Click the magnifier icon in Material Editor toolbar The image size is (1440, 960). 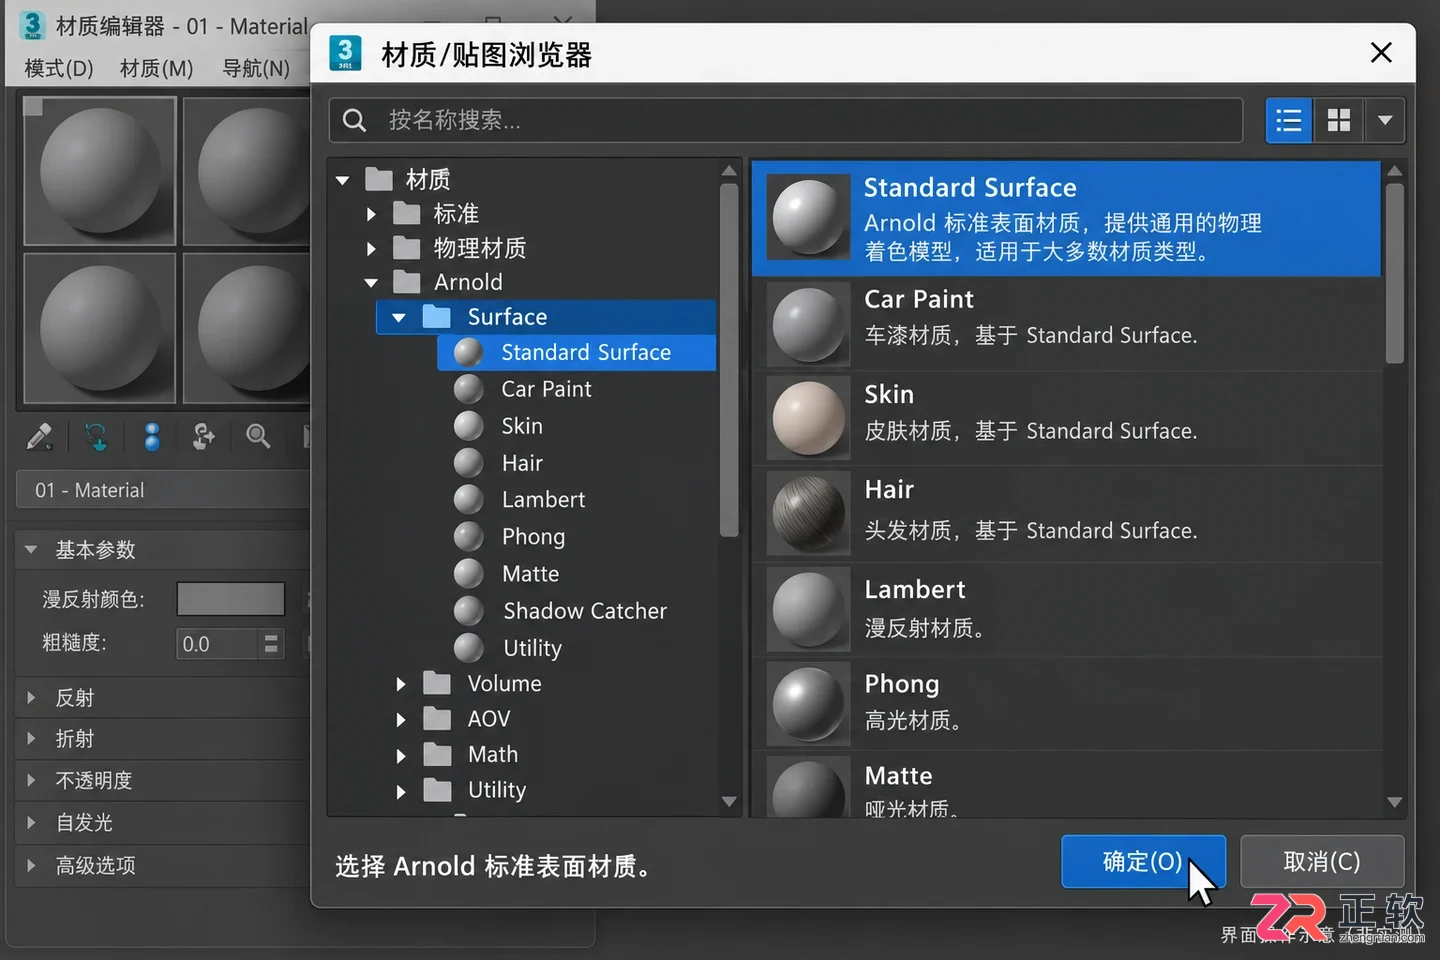(258, 437)
